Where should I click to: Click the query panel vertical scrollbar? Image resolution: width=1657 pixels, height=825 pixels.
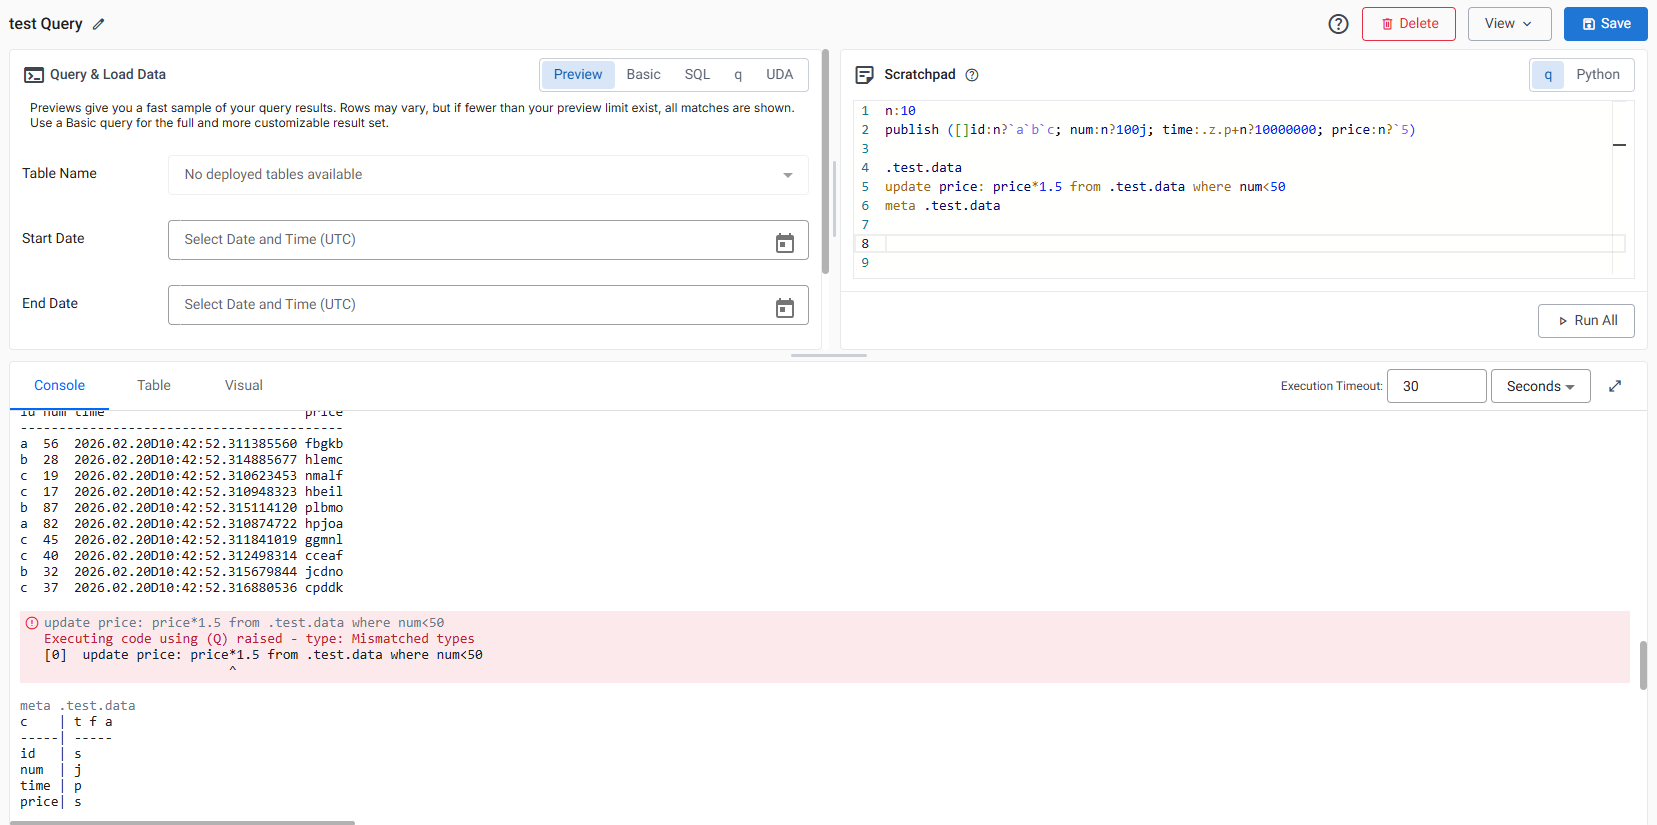click(826, 161)
